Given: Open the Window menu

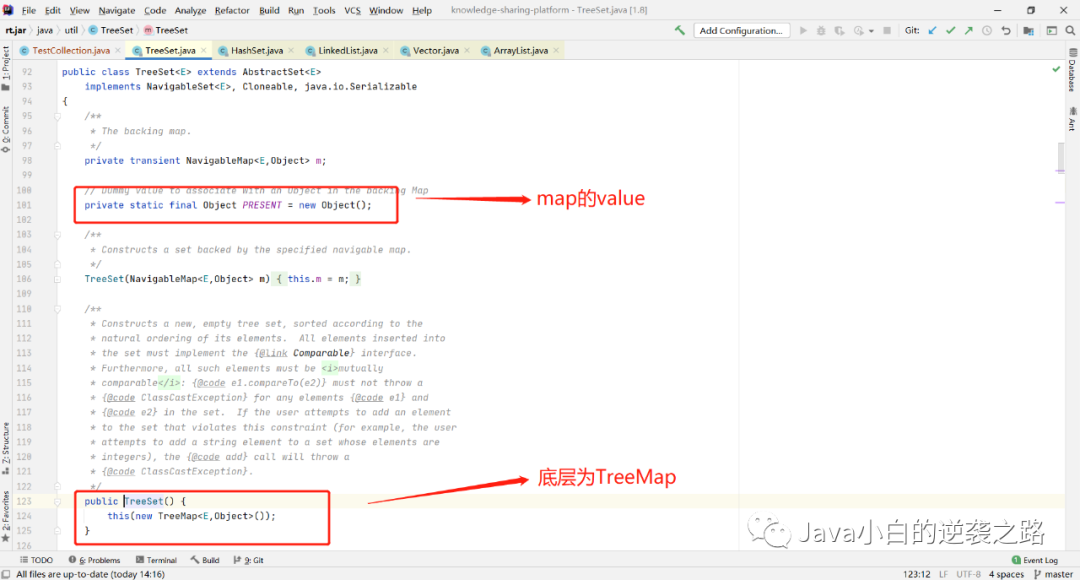Looking at the screenshot, I should click(386, 10).
